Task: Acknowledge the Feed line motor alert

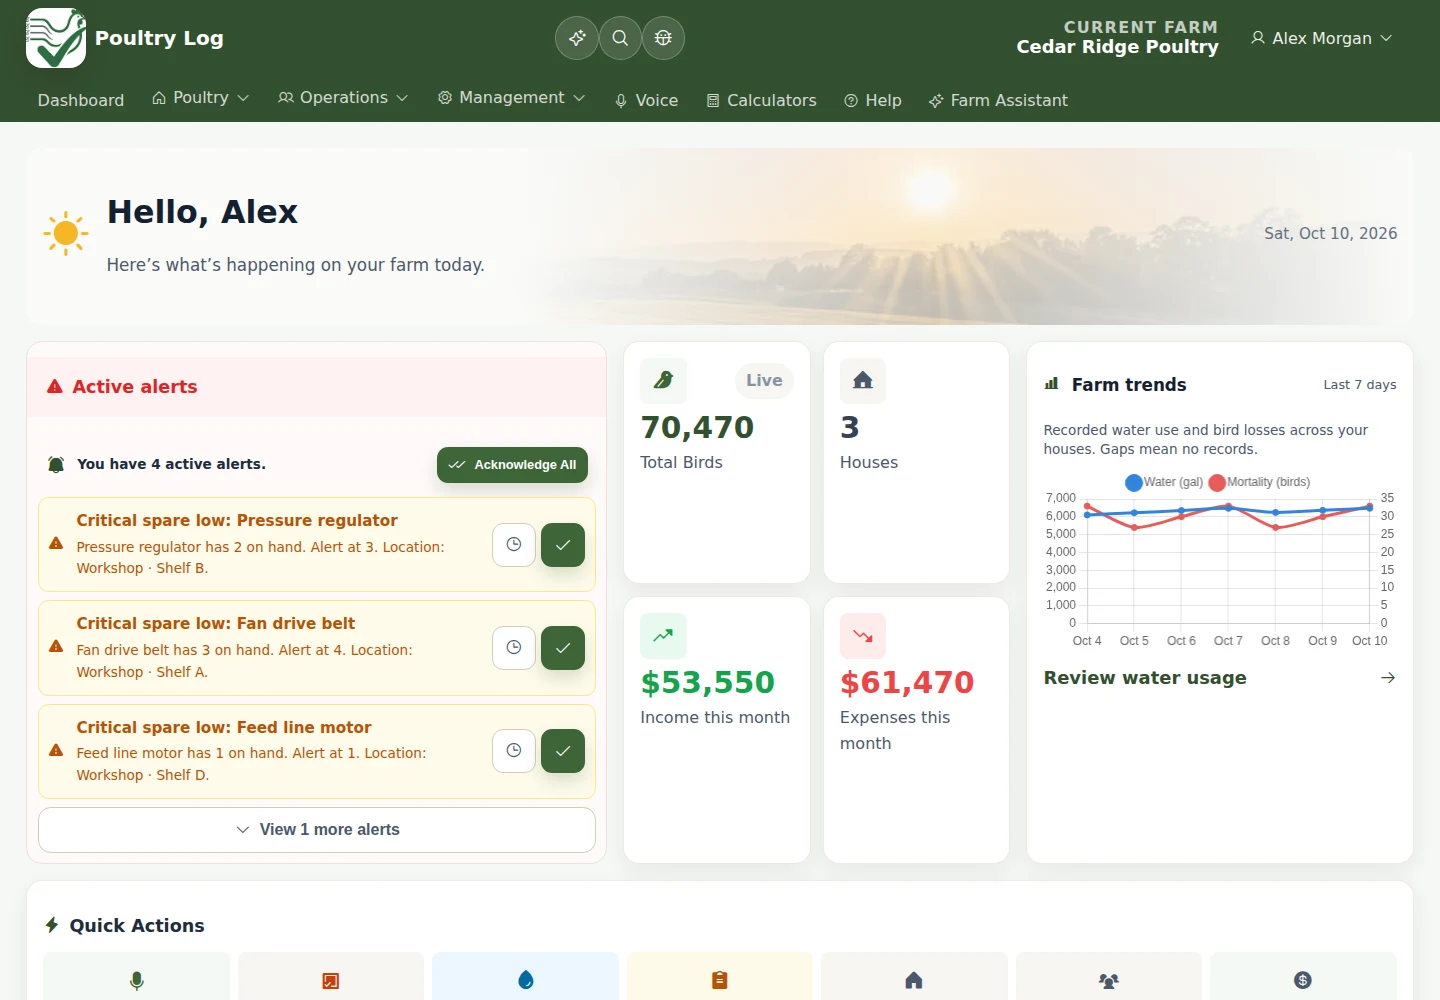Action: [563, 751]
